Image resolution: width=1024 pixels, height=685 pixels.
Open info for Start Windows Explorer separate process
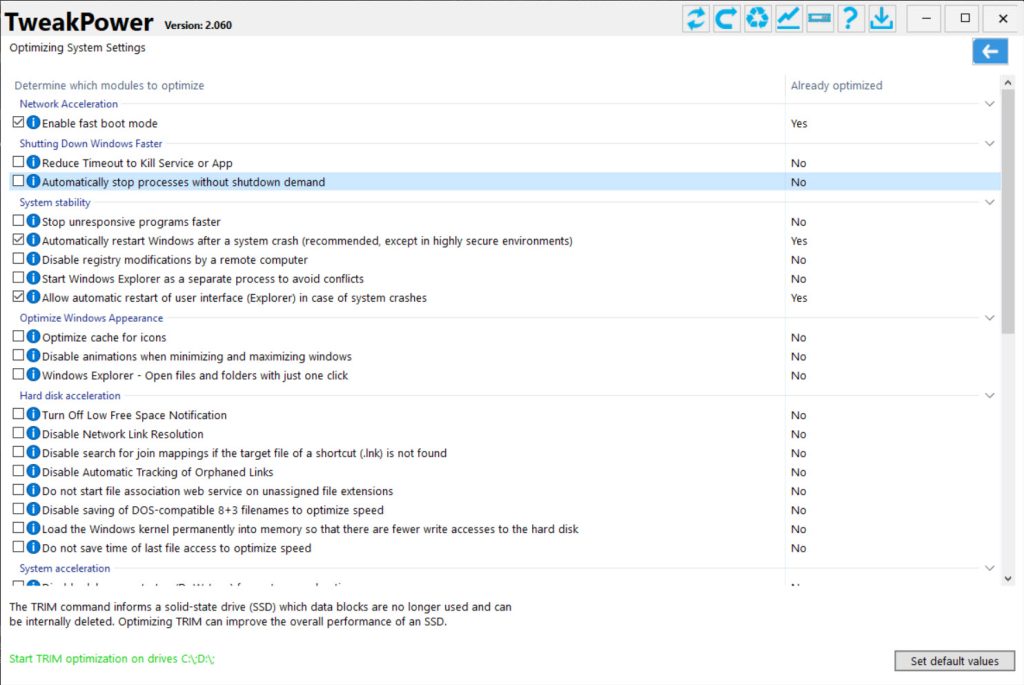tap(33, 278)
